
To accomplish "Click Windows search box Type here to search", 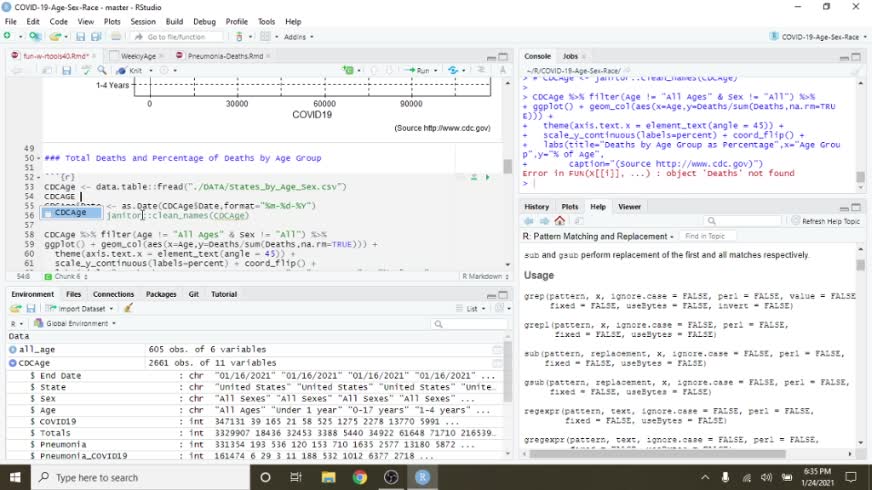I will pos(140,477).
